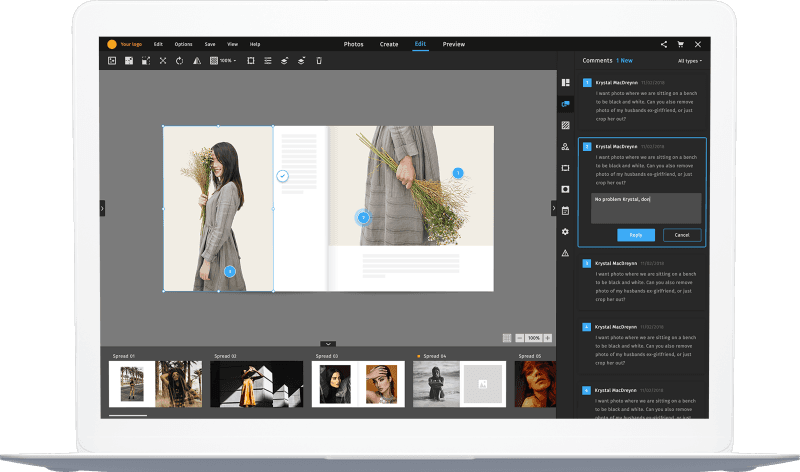Open the layouts panel in right sidebar

[x=565, y=82]
